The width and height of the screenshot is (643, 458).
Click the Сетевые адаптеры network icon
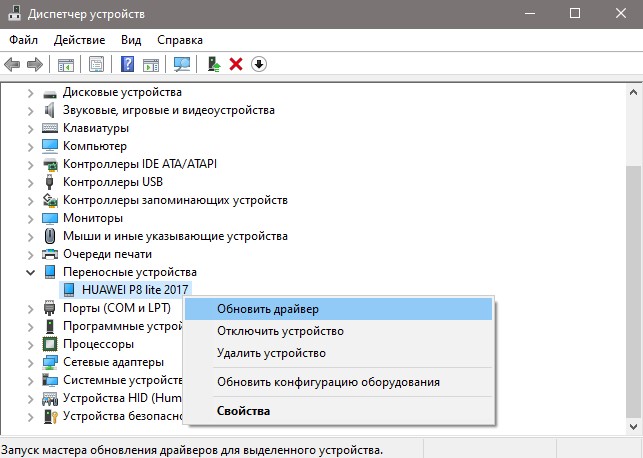(x=50, y=362)
